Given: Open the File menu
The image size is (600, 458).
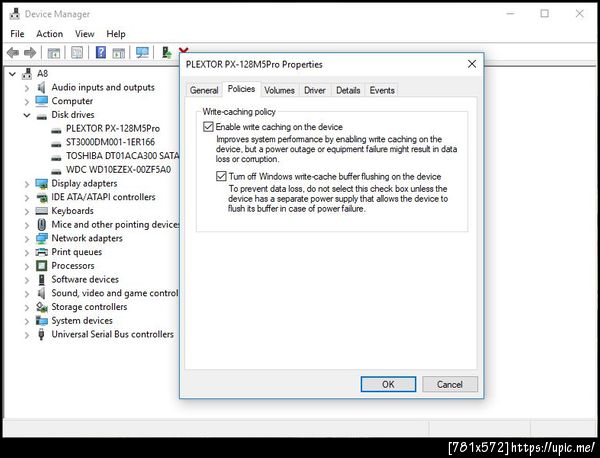Looking at the screenshot, I should 17,34.
